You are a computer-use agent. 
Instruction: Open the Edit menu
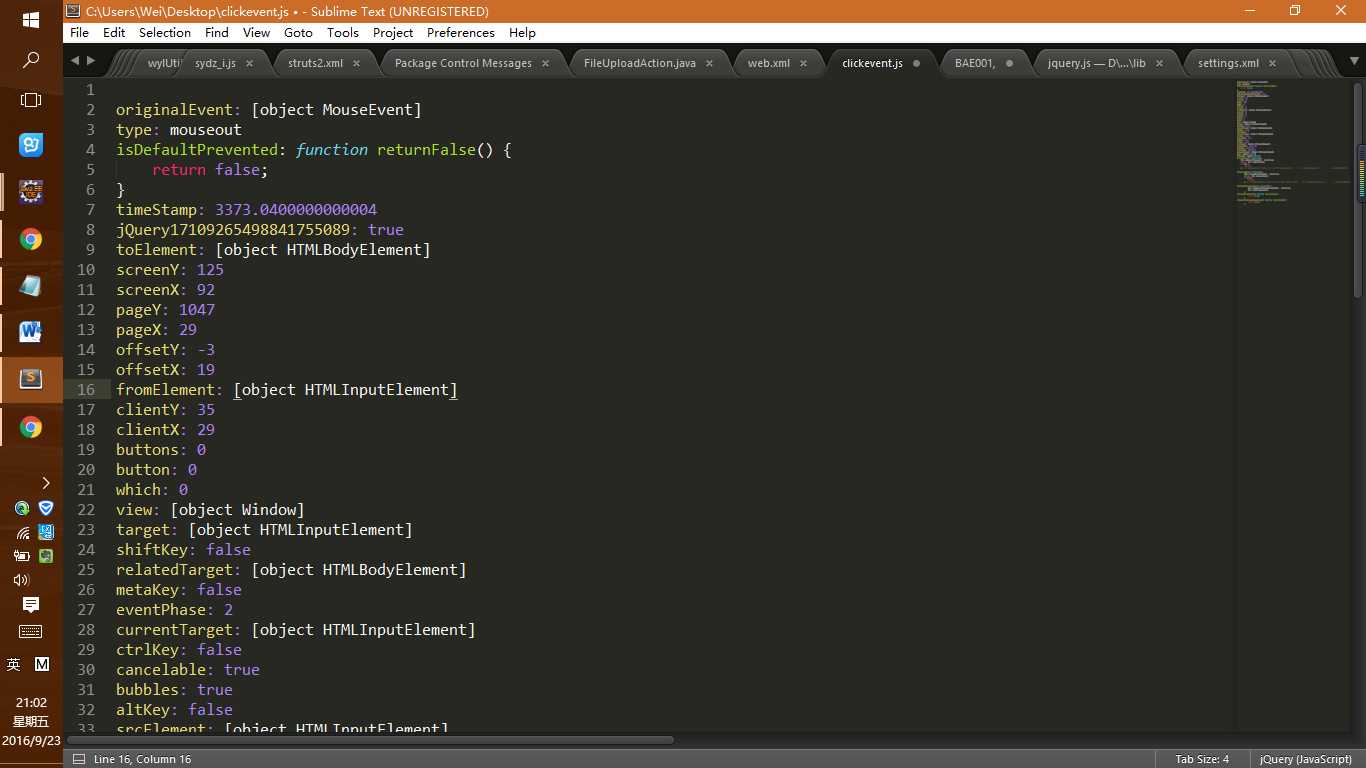tap(114, 32)
